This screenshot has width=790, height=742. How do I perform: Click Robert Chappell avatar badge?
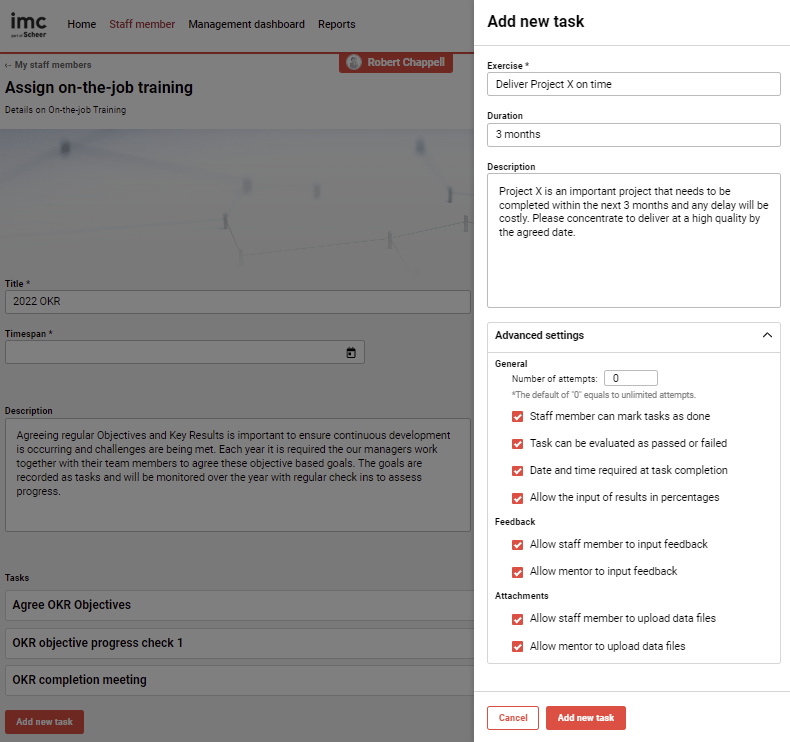[x=396, y=62]
